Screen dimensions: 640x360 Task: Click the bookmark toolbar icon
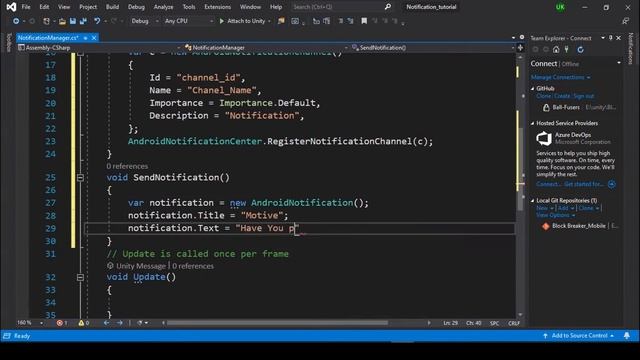[x=364, y=21]
